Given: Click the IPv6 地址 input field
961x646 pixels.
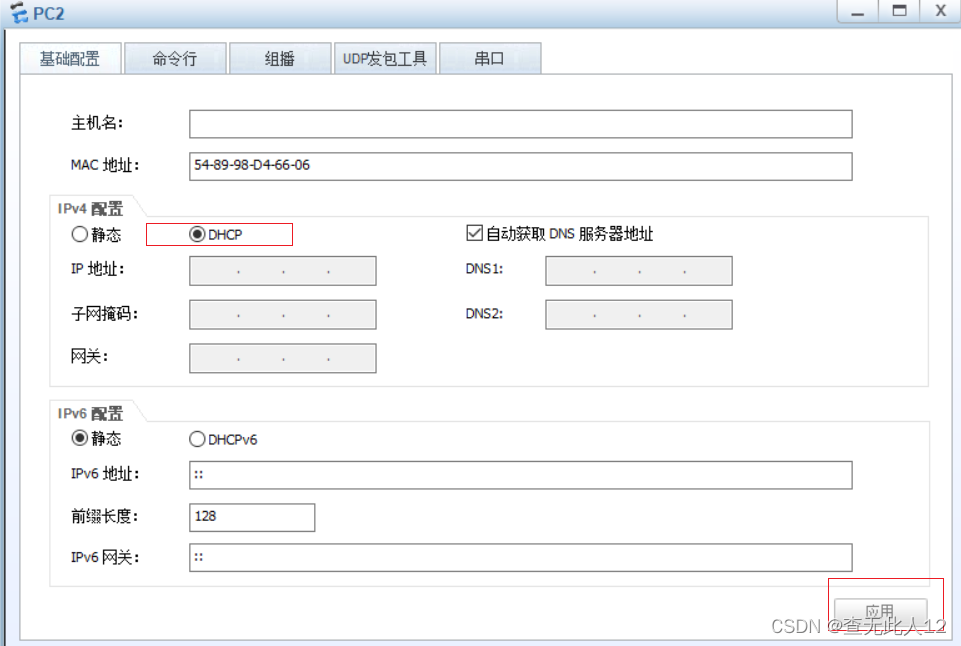Looking at the screenshot, I should (520, 475).
